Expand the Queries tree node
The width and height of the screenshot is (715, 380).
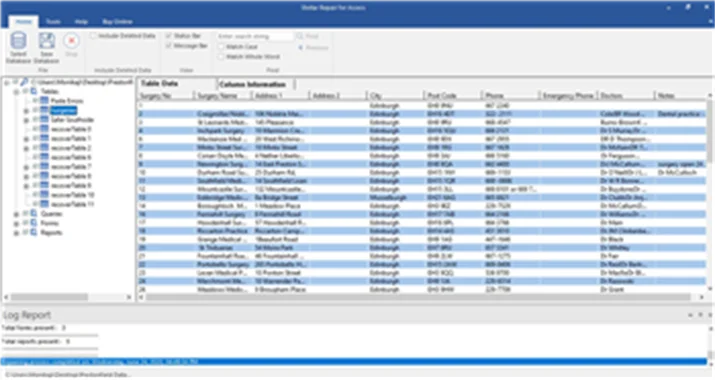click(16, 214)
